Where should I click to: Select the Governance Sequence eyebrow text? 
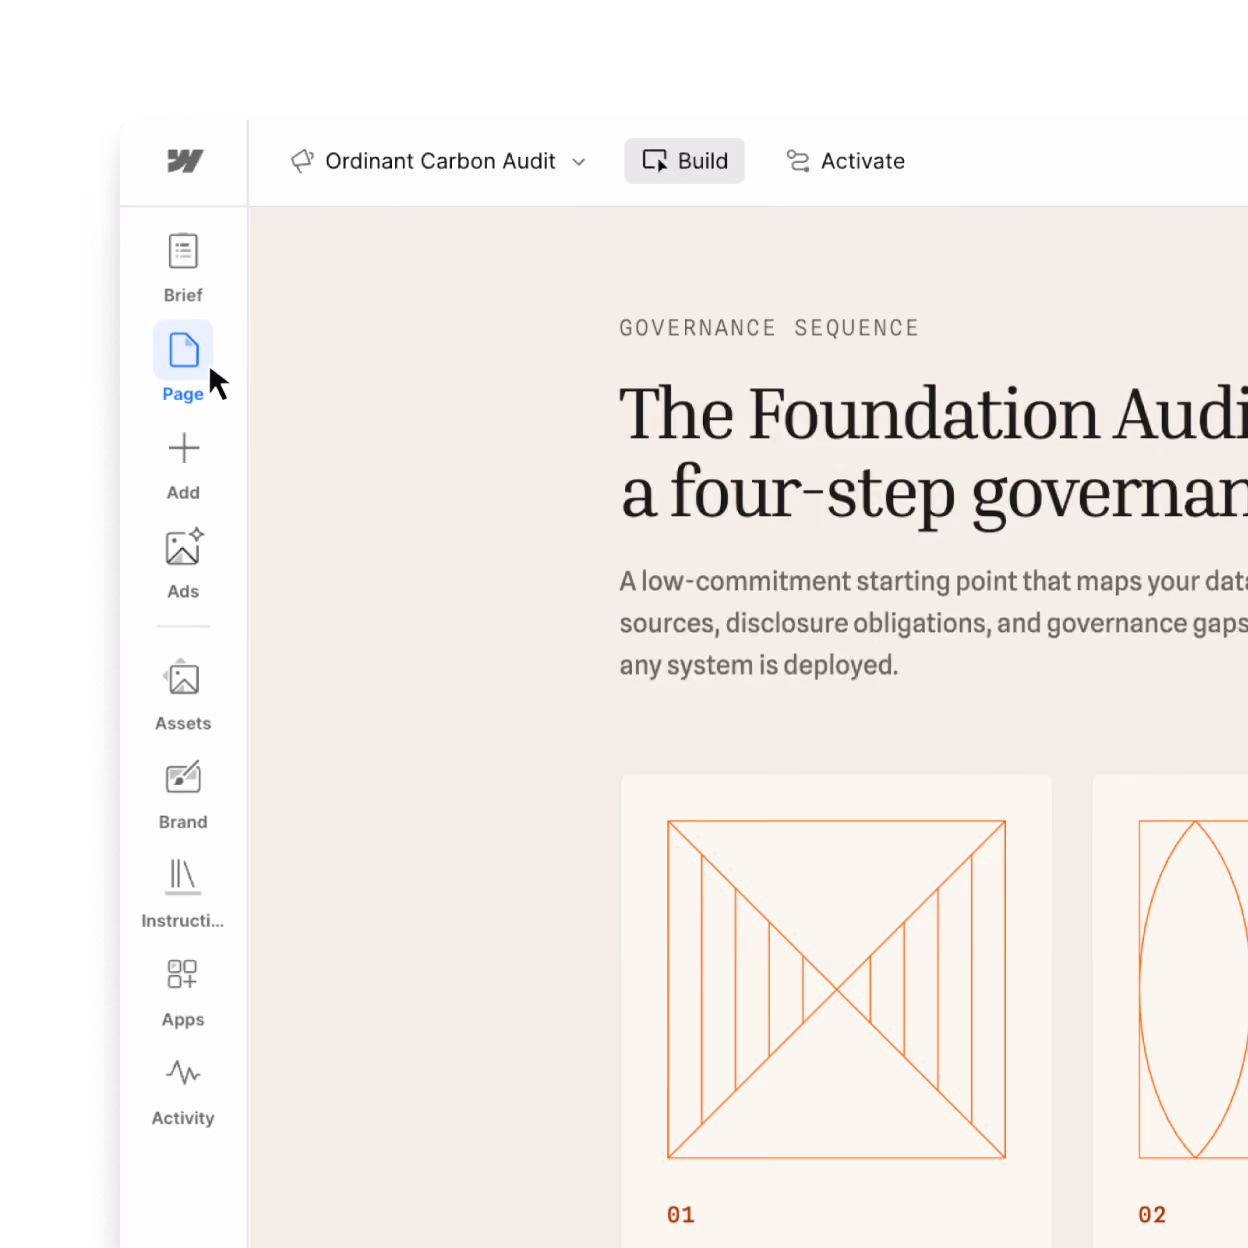coord(769,328)
